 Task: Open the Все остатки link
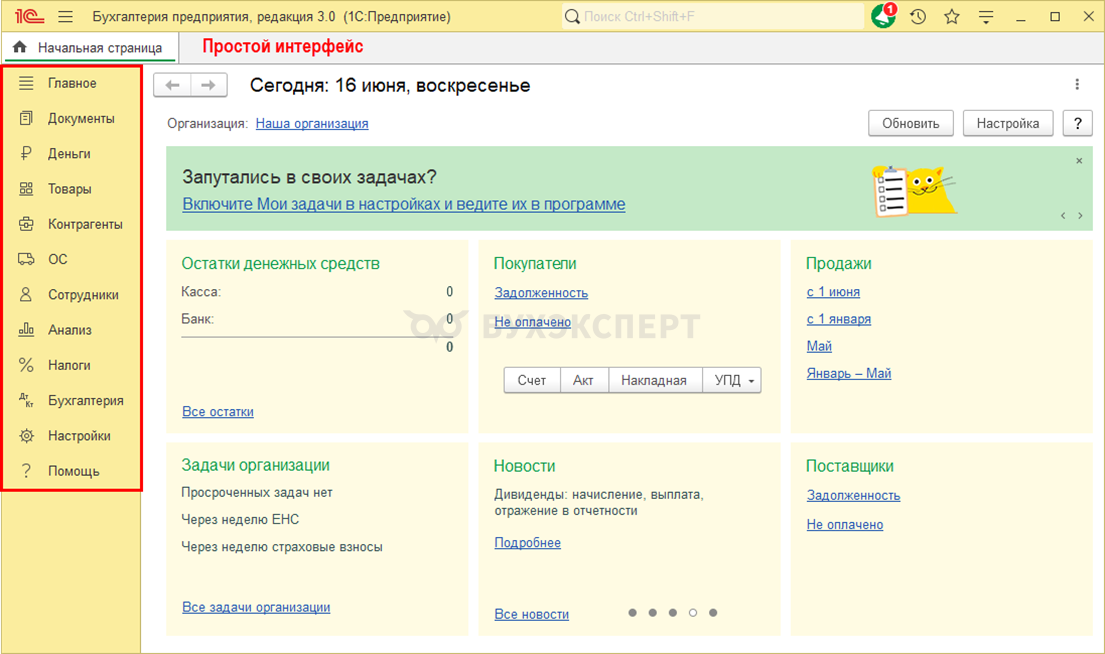tap(218, 412)
